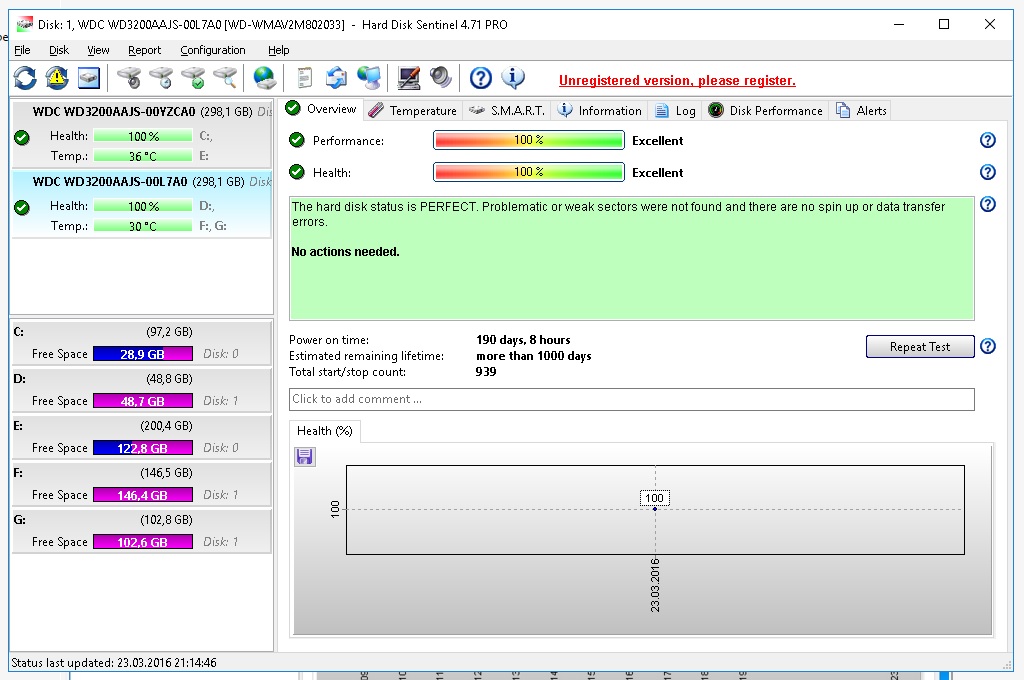The height and width of the screenshot is (680, 1024).
Task: Click the E: drive free space bar
Action: click(142, 448)
